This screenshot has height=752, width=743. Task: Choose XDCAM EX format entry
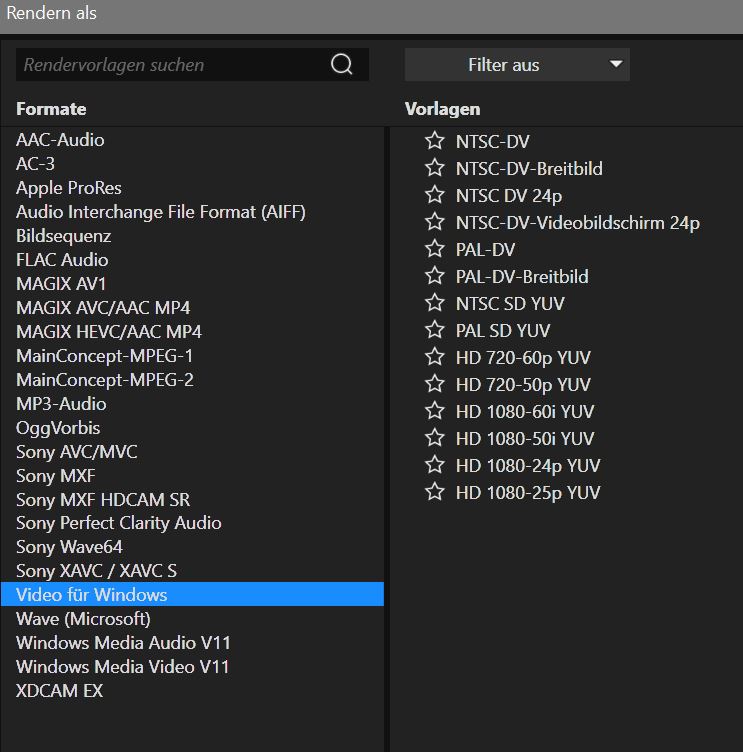click(x=59, y=691)
